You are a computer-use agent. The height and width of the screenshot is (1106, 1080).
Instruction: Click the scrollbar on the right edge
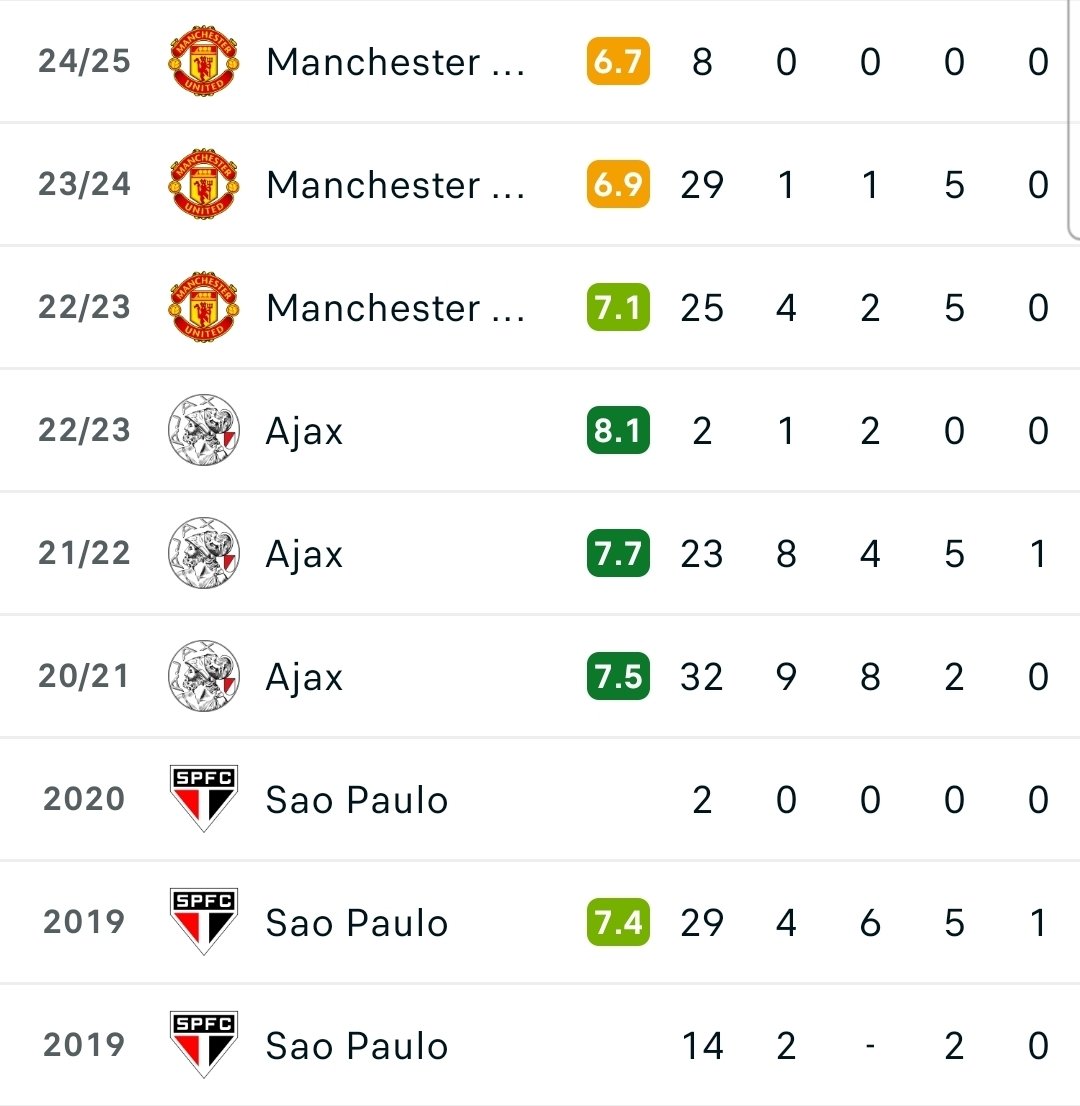click(1074, 120)
